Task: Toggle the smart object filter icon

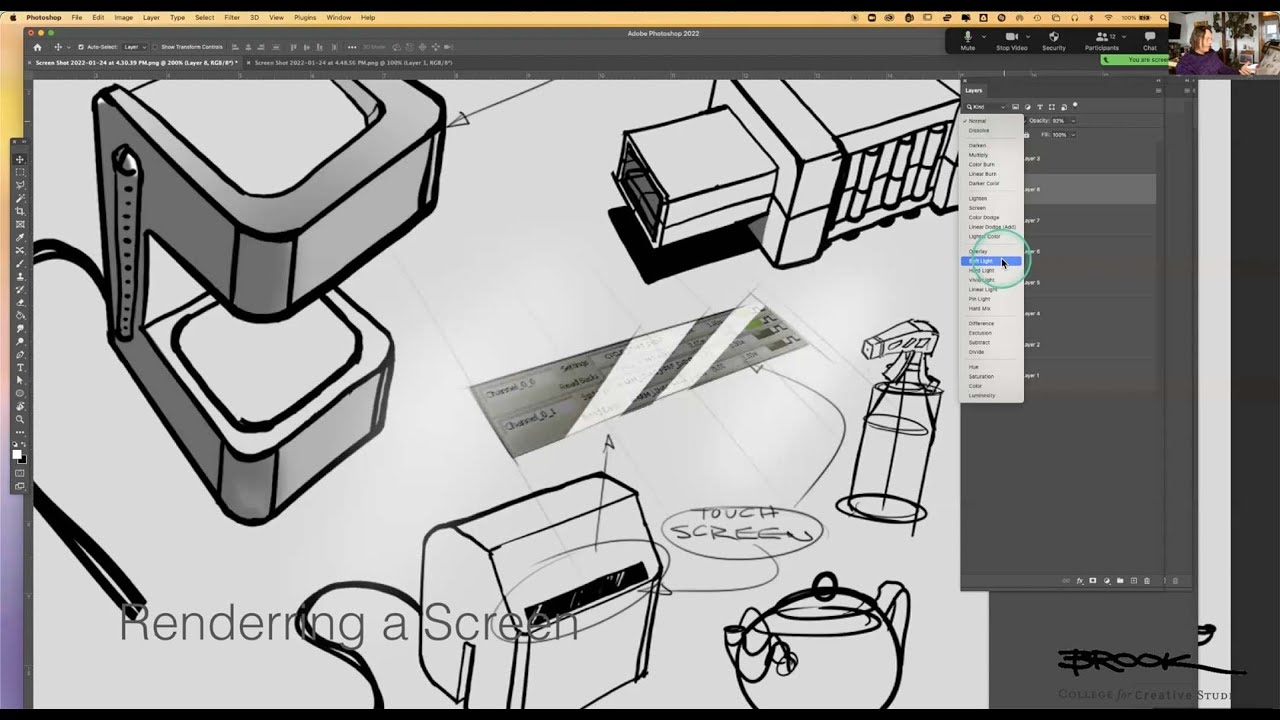Action: point(1063,107)
